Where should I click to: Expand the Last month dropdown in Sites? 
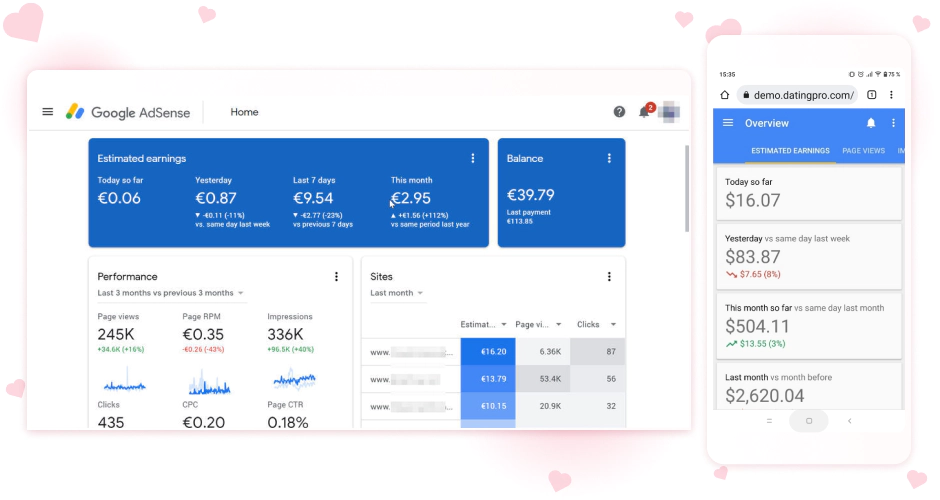[x=397, y=293]
